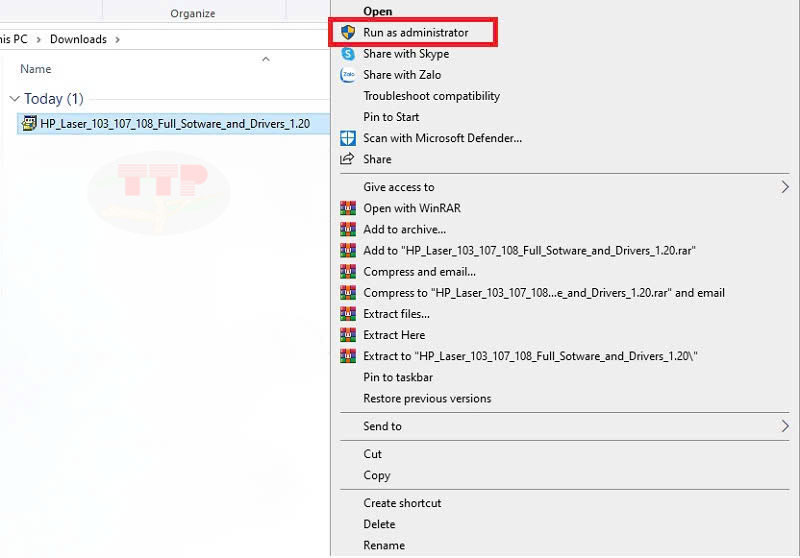Click the shield icon beside Run as administrator

pos(348,33)
